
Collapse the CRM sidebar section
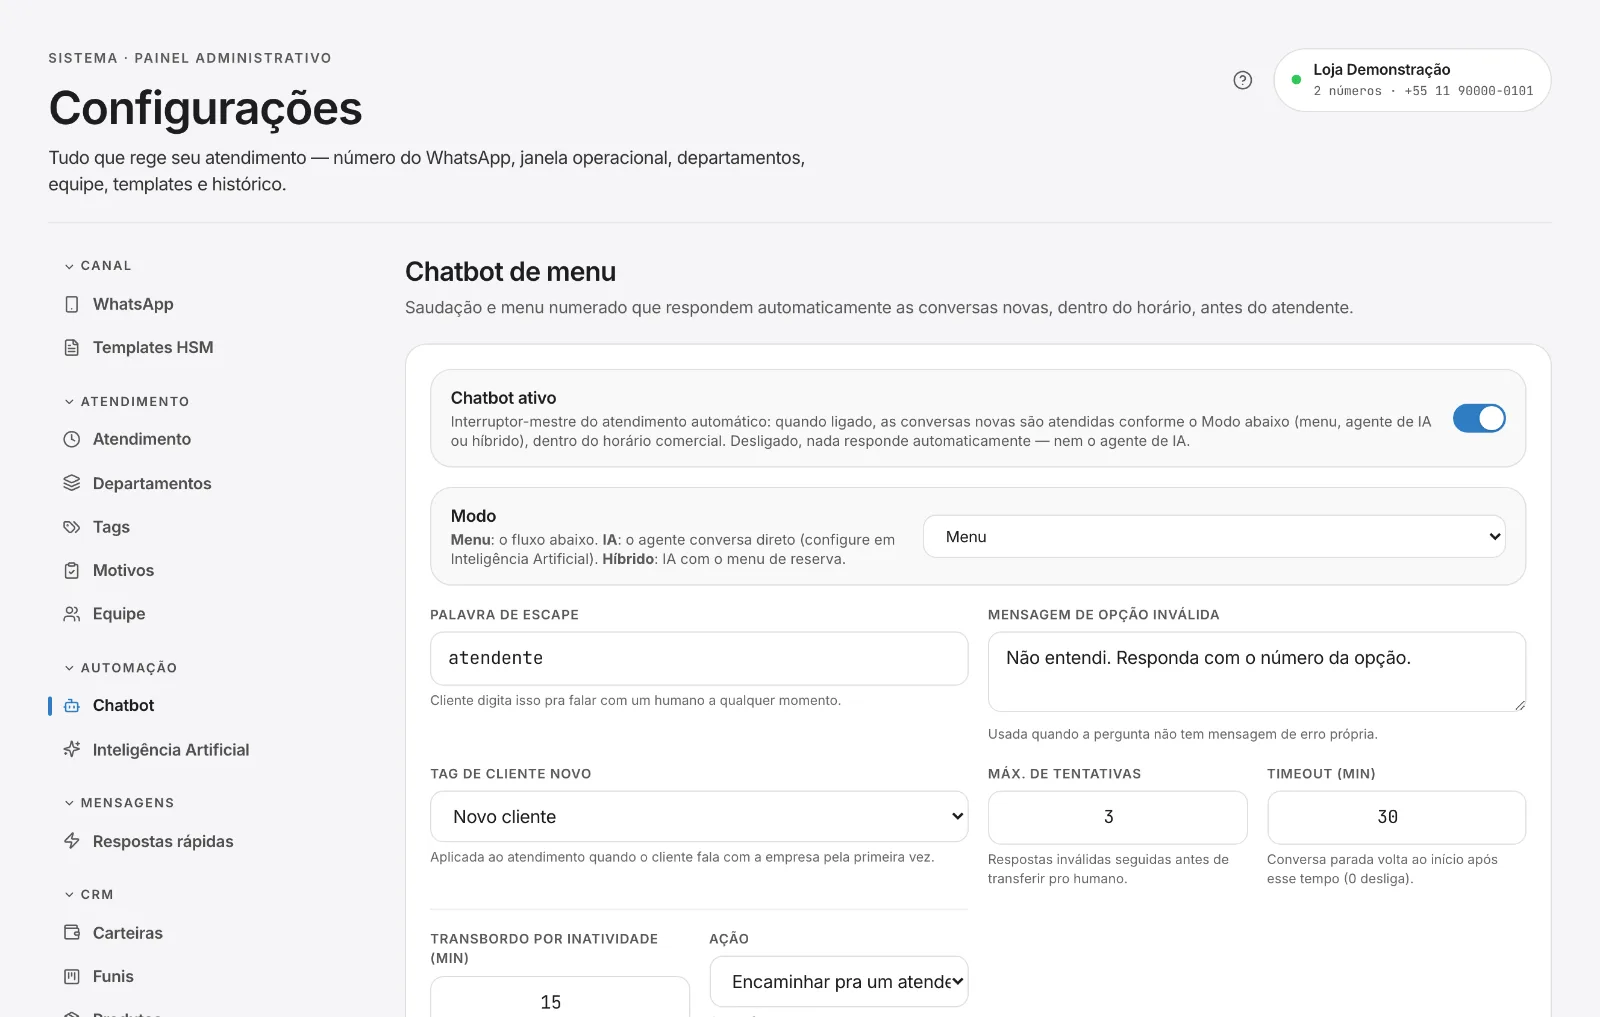point(89,895)
